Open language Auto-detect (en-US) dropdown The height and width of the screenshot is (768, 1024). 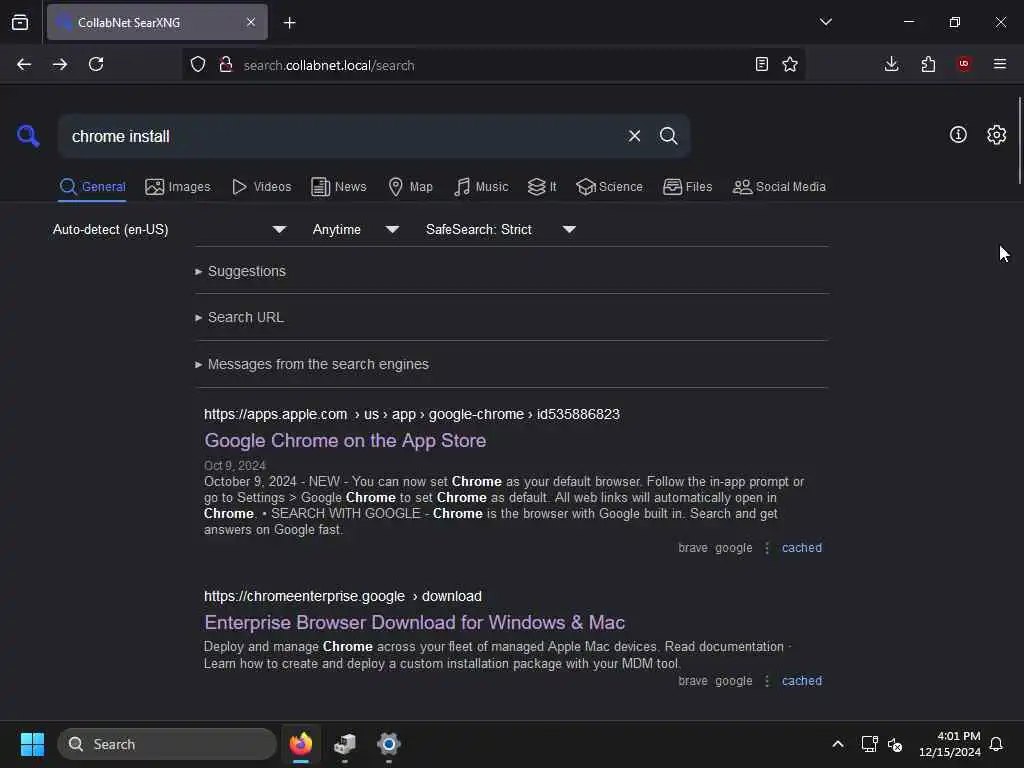[169, 229]
